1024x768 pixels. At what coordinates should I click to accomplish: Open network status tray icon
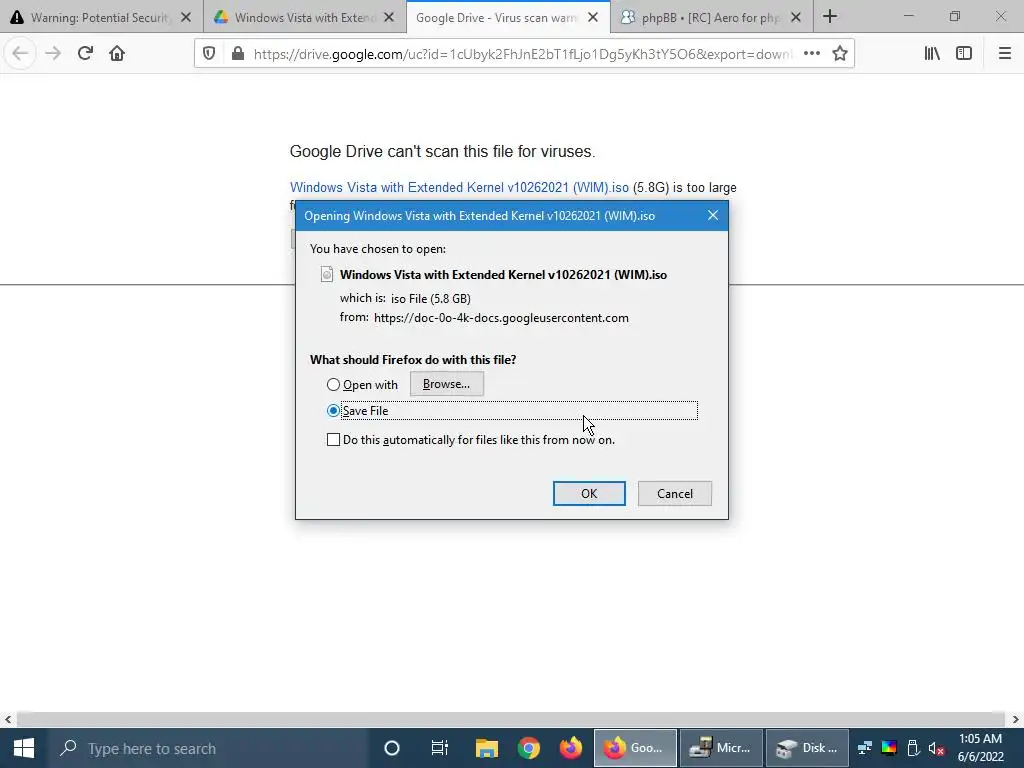(865, 748)
